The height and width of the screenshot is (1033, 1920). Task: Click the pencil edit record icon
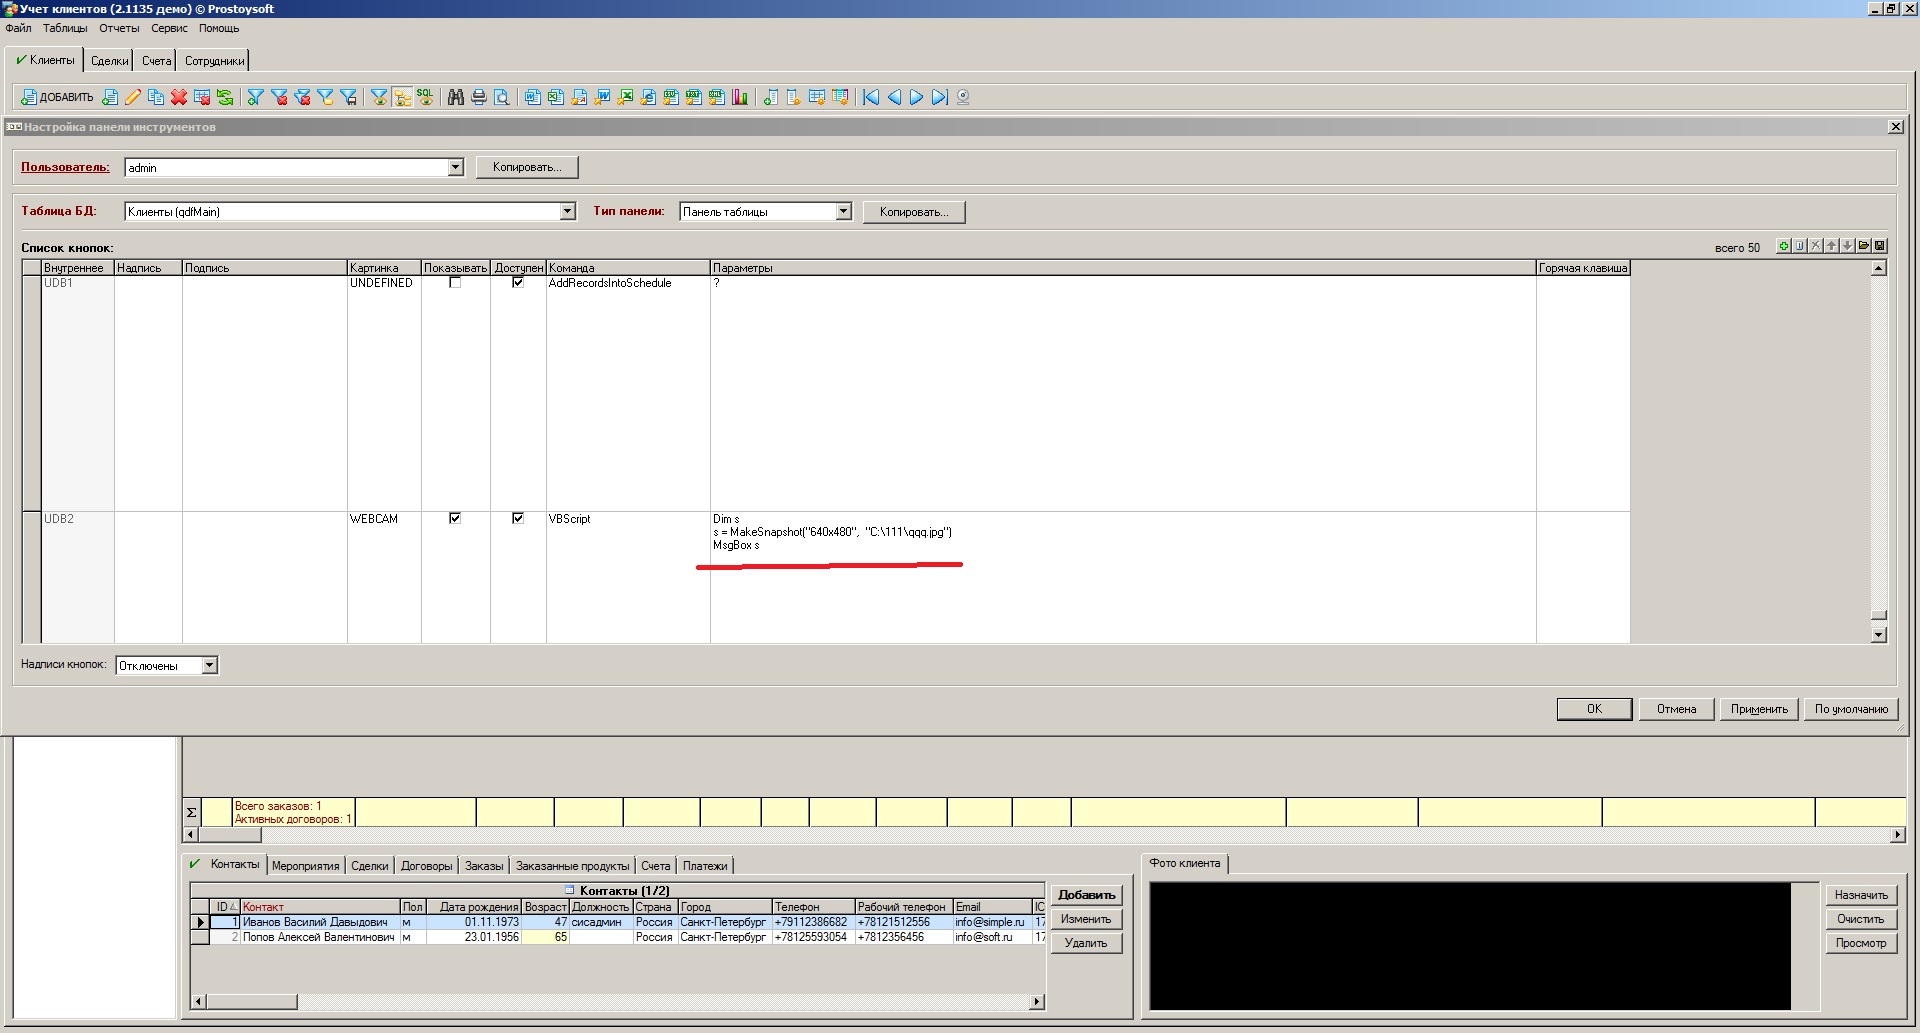pyautogui.click(x=133, y=97)
